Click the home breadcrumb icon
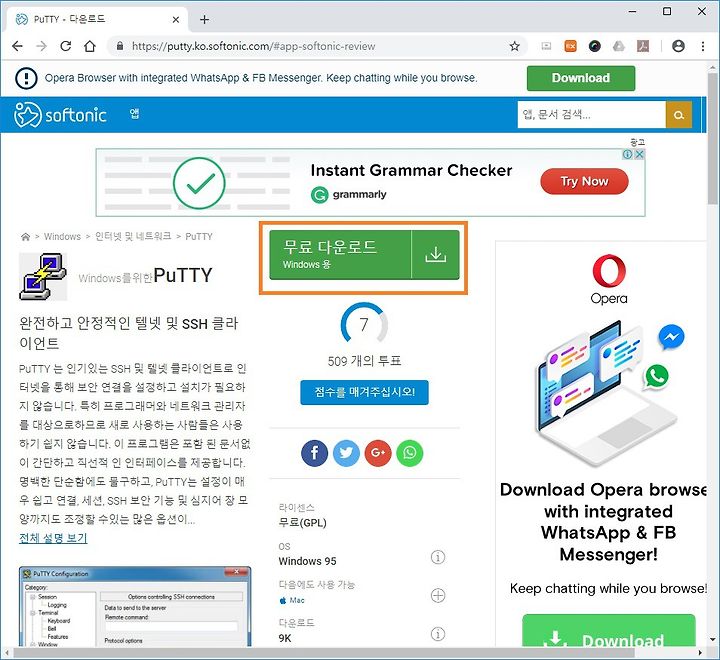Viewport: 720px width, 660px height. coord(26,237)
